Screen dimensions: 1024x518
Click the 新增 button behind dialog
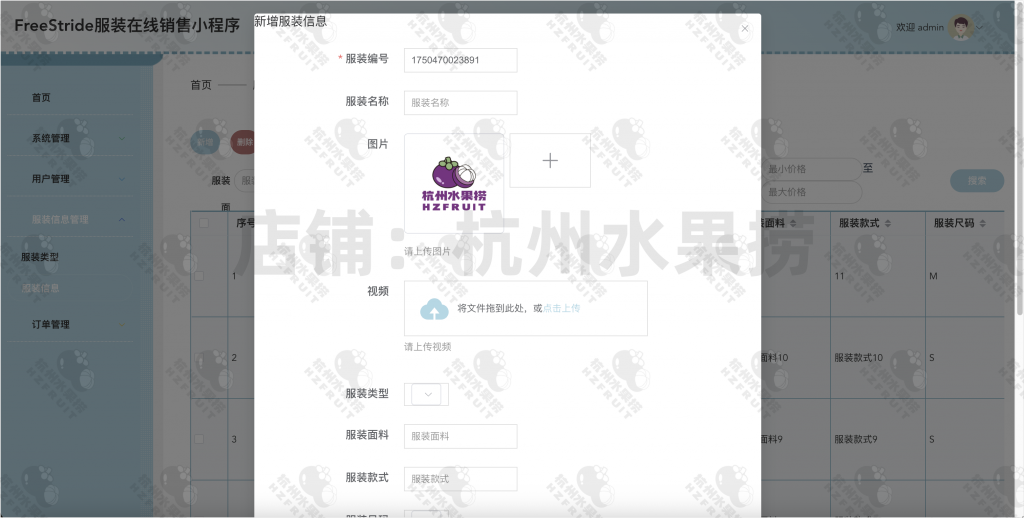(205, 142)
